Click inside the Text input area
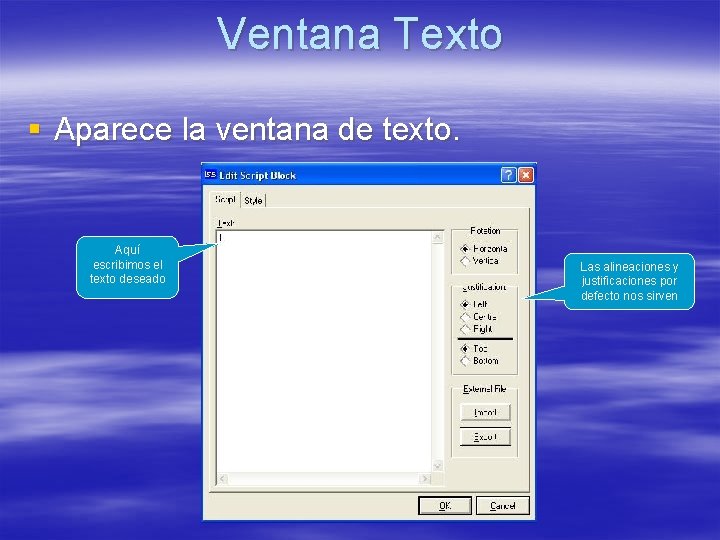The width and height of the screenshot is (720, 540). pos(324,351)
